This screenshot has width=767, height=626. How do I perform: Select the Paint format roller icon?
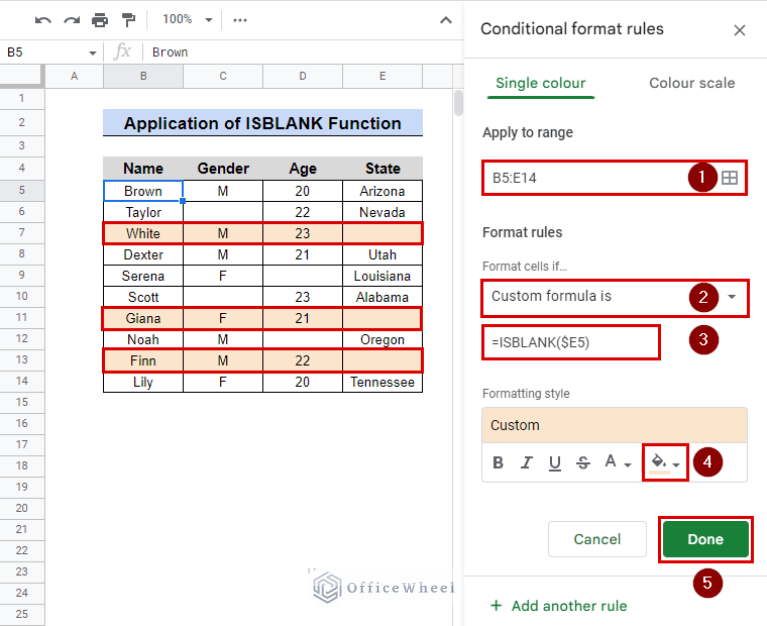tap(128, 20)
